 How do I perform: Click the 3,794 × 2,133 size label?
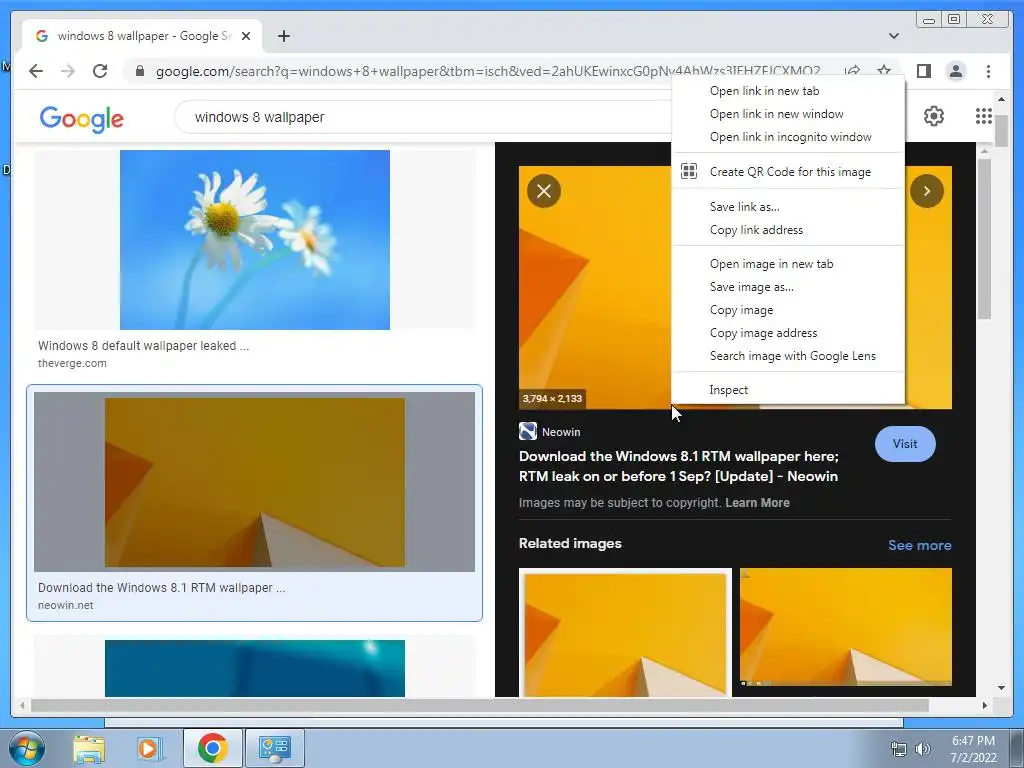pyautogui.click(x=552, y=398)
